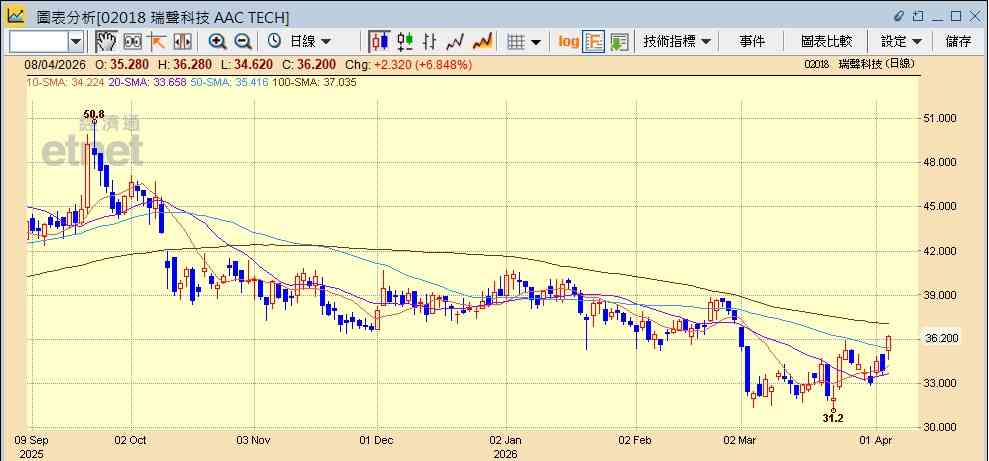This screenshot has width=989, height=461.
Task: Select the hand pan tool
Action: (x=107, y=42)
